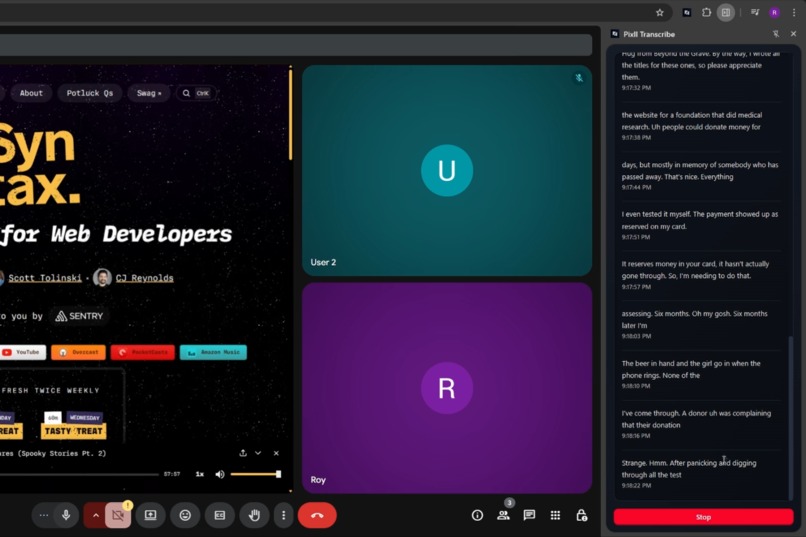The image size is (806, 537).
Task: Open host controls lock icon
Action: click(581, 515)
